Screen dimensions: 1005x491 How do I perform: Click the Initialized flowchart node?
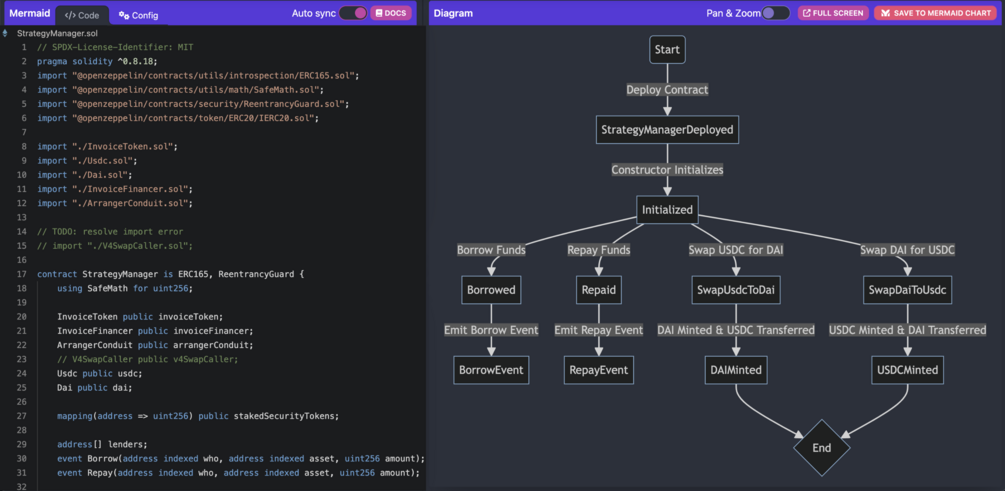pyautogui.click(x=667, y=210)
